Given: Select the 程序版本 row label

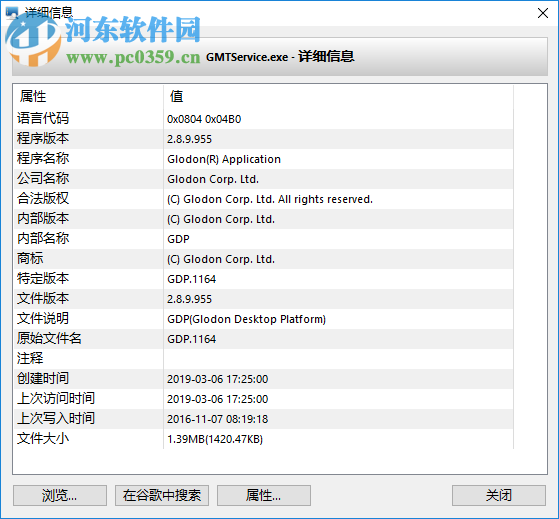Looking at the screenshot, I should pos(43,138).
